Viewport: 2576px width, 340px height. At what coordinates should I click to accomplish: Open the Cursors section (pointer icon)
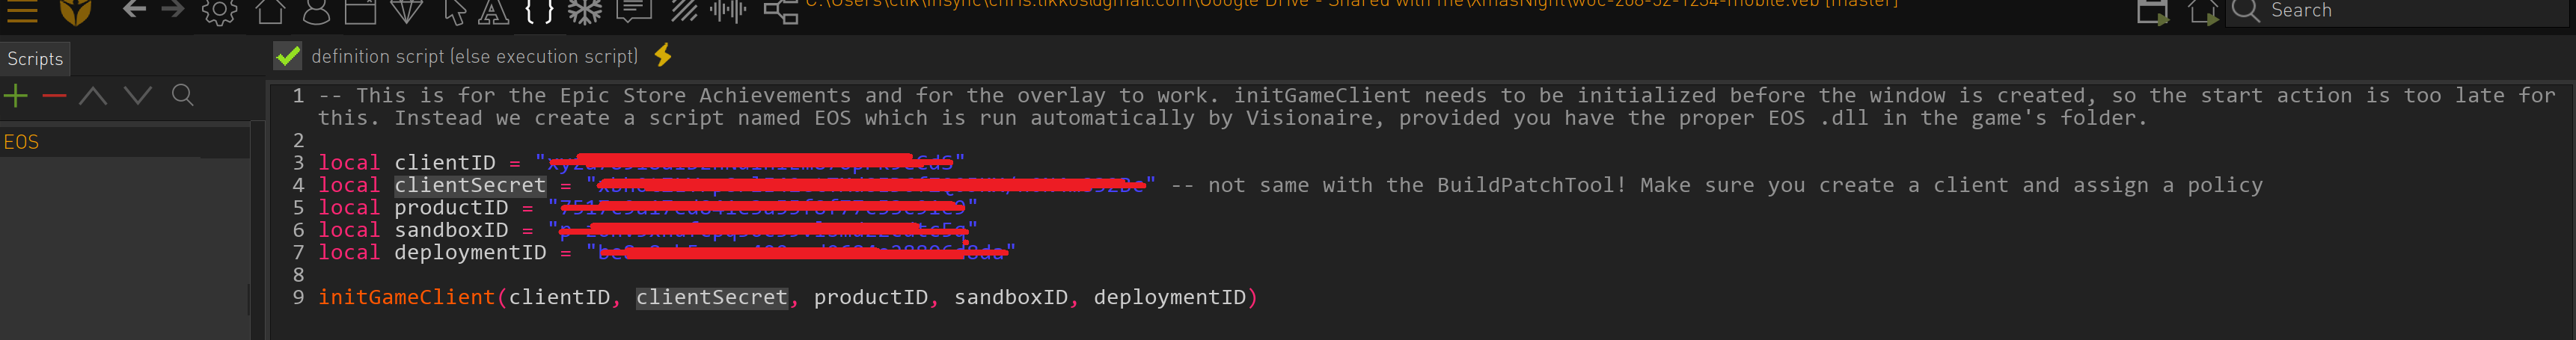click(x=455, y=11)
